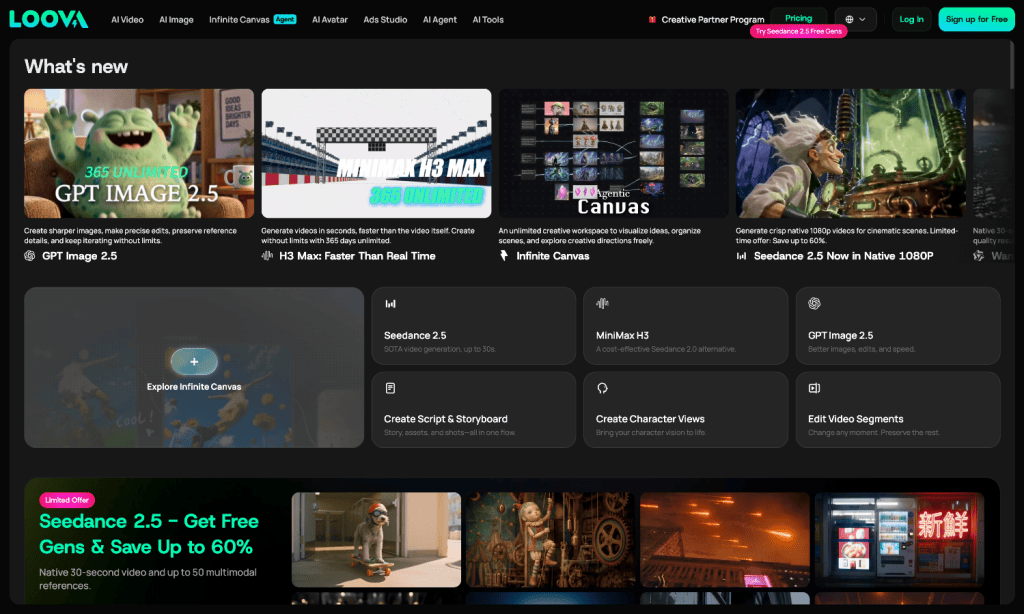
Task: Open the steampunk puppet girl thumbnail
Action: (x=551, y=540)
